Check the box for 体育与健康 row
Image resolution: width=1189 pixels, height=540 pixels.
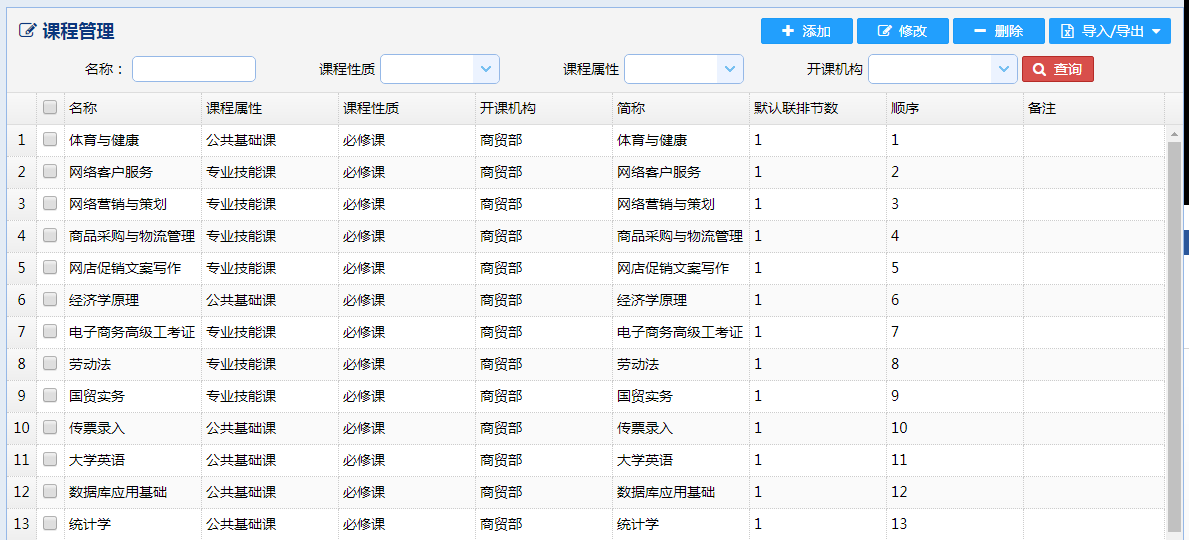(x=50, y=140)
